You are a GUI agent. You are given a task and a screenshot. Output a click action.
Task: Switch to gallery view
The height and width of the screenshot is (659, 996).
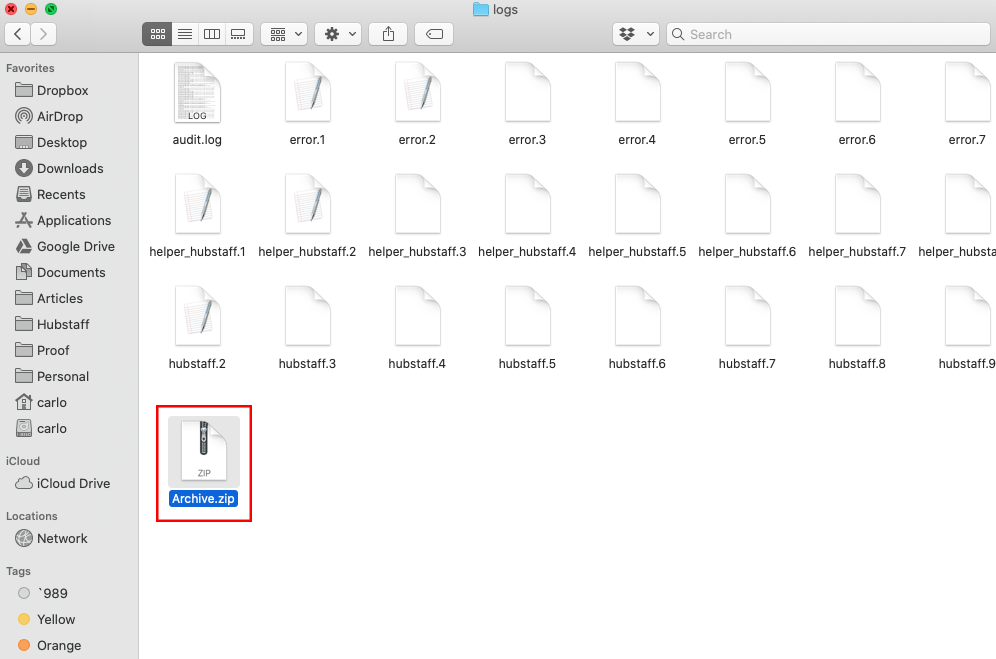pos(238,34)
